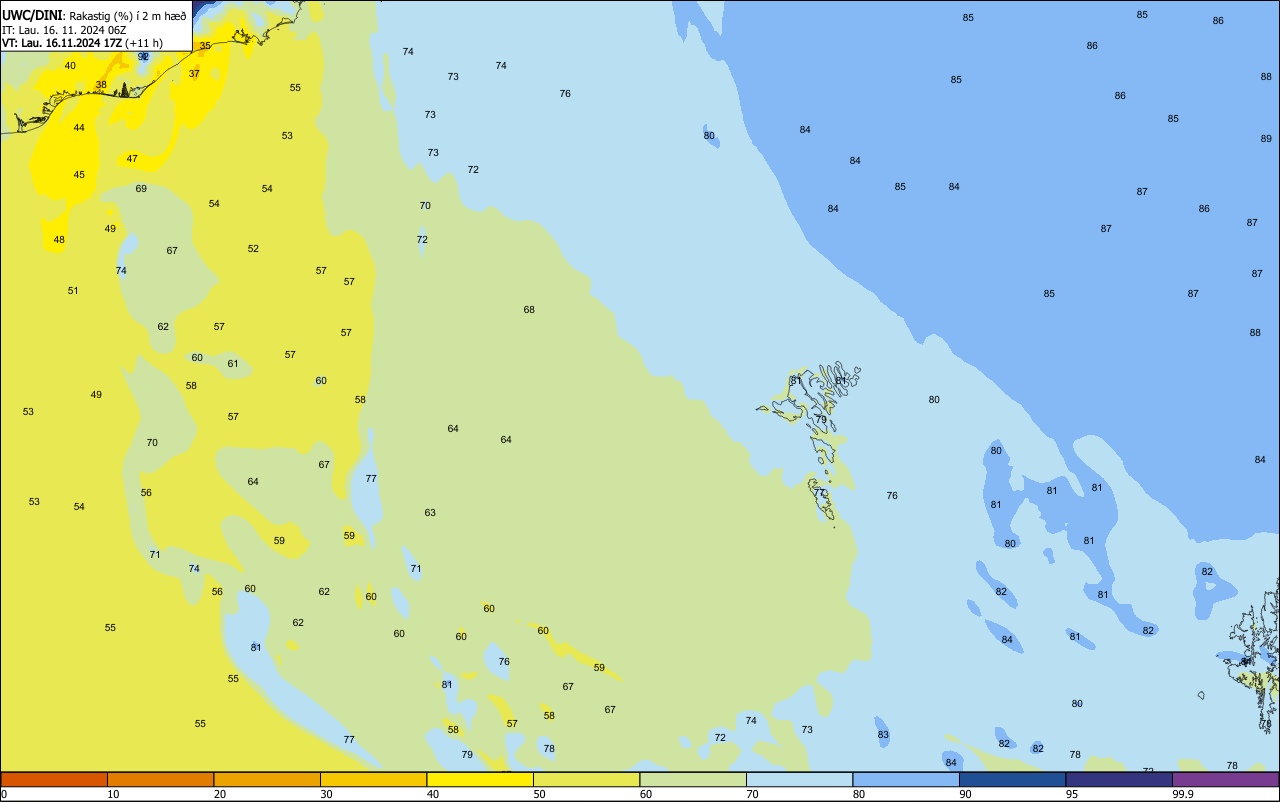1280x802 pixels.
Task: Click the 0–10 dark orange legend swatch
Action: 54,779
